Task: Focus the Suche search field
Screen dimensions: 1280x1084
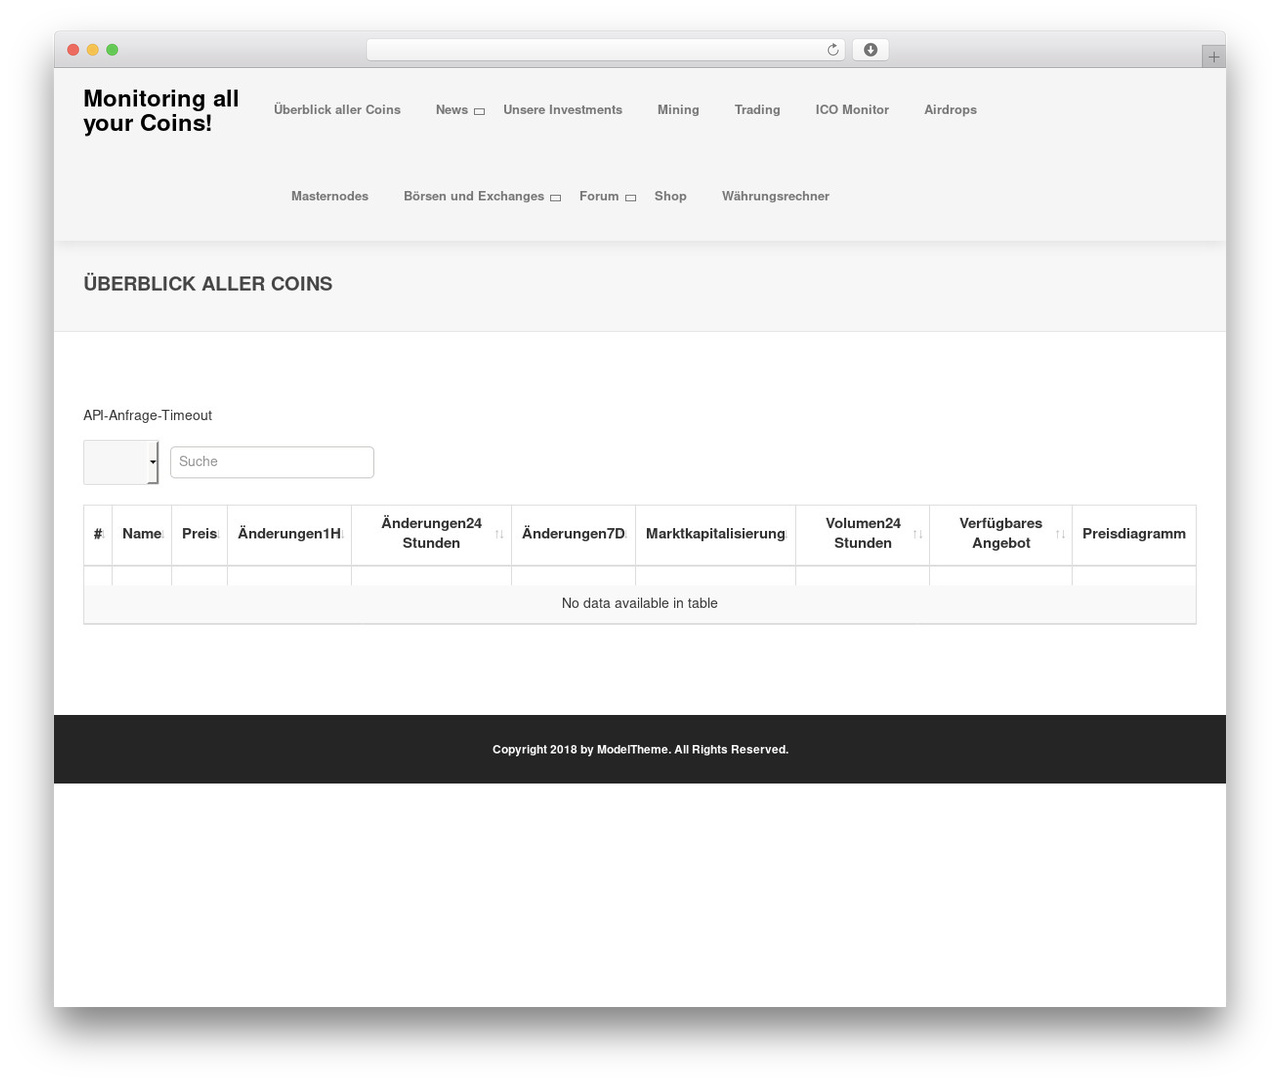Action: 272,462
